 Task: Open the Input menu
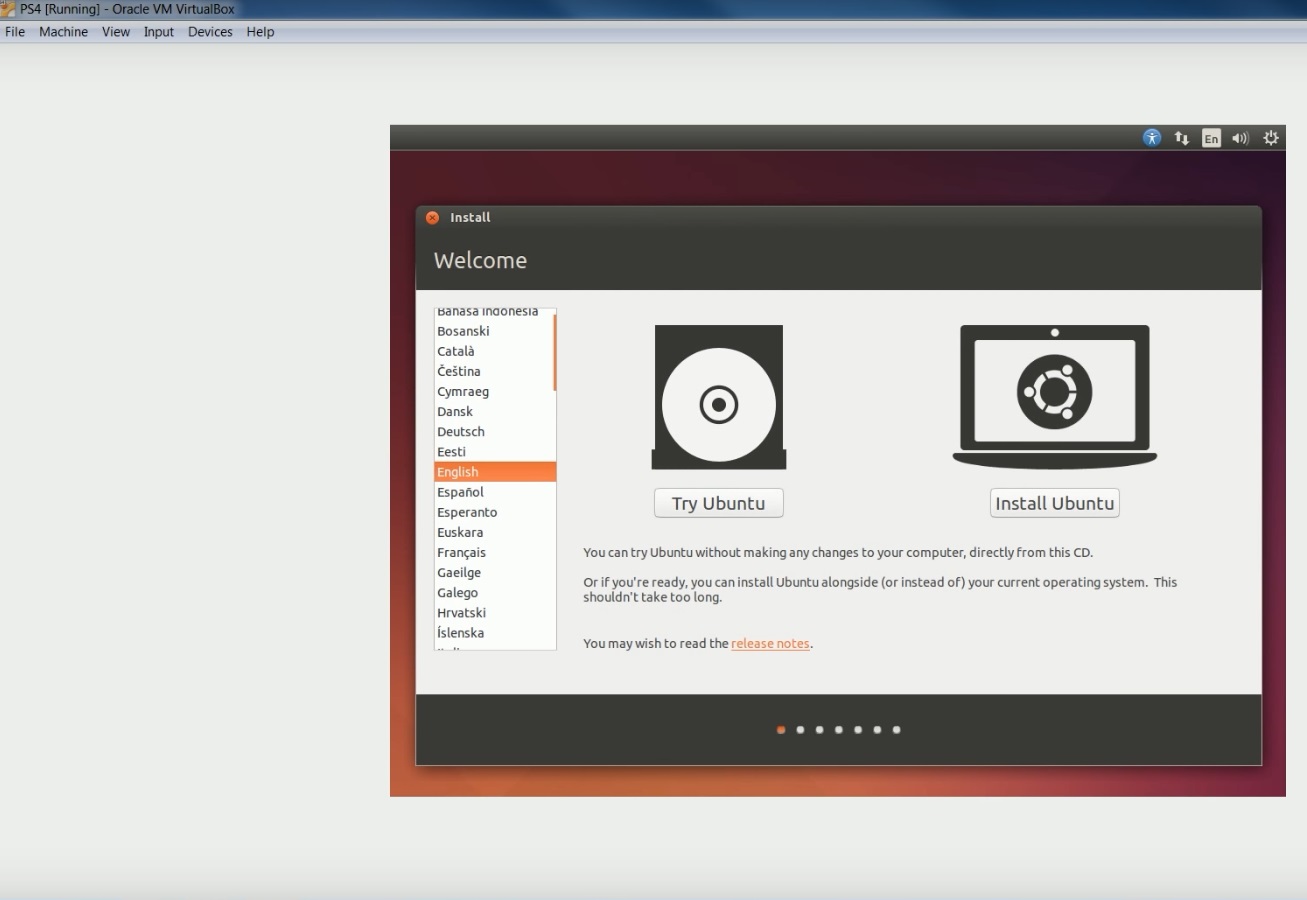tap(159, 32)
